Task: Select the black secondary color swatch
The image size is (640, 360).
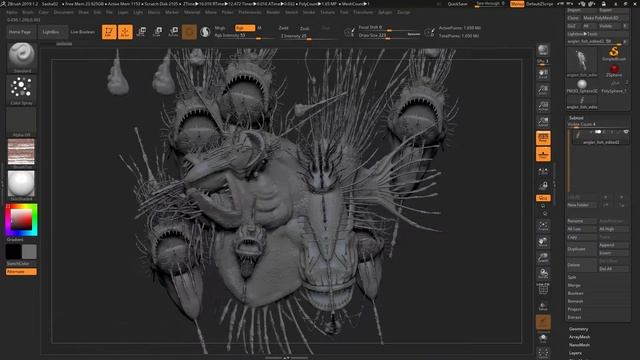Action: click(13, 252)
